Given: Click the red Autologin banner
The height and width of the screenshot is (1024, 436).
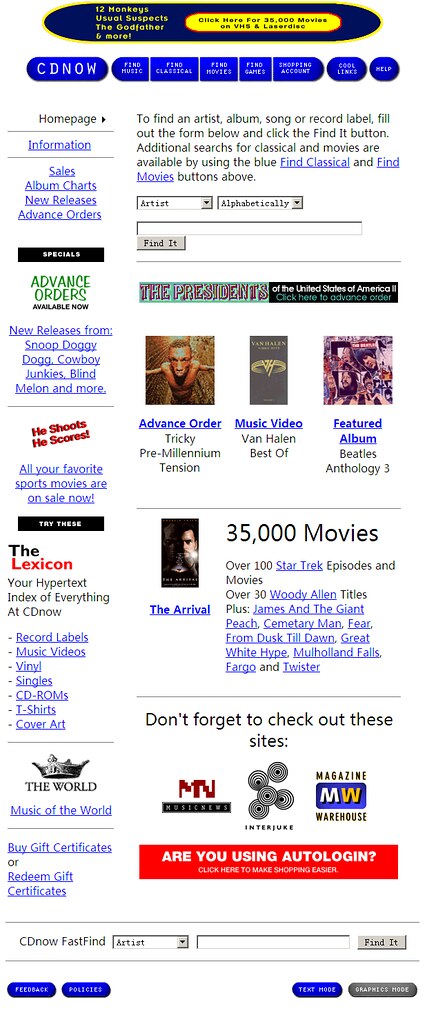Looking at the screenshot, I should click(x=268, y=861).
